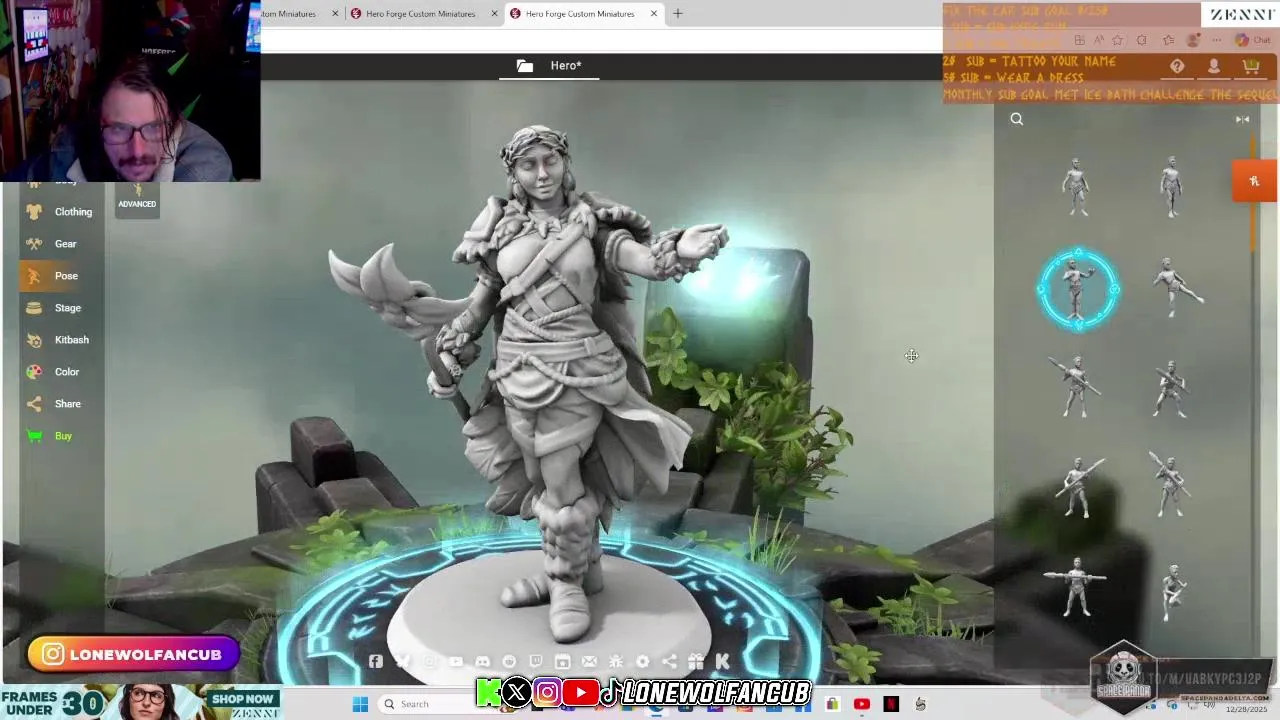
Task: Open Hero Forge help question-mark icon
Action: (1177, 67)
